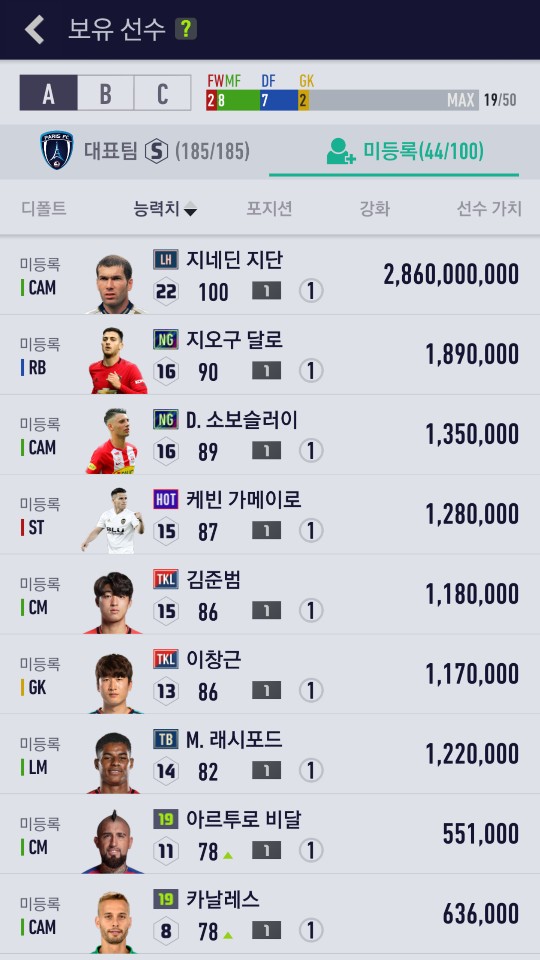Select squad slot A

pyautogui.click(x=48, y=93)
